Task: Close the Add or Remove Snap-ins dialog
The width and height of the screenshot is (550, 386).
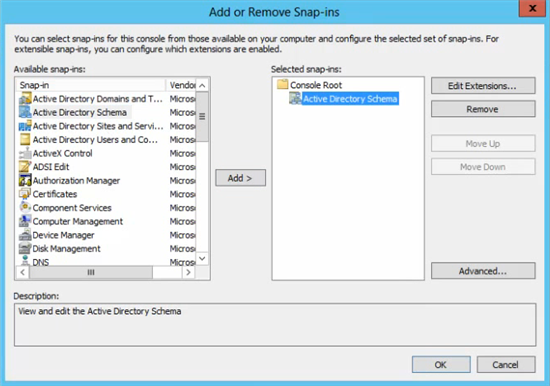Action: click(532, 8)
